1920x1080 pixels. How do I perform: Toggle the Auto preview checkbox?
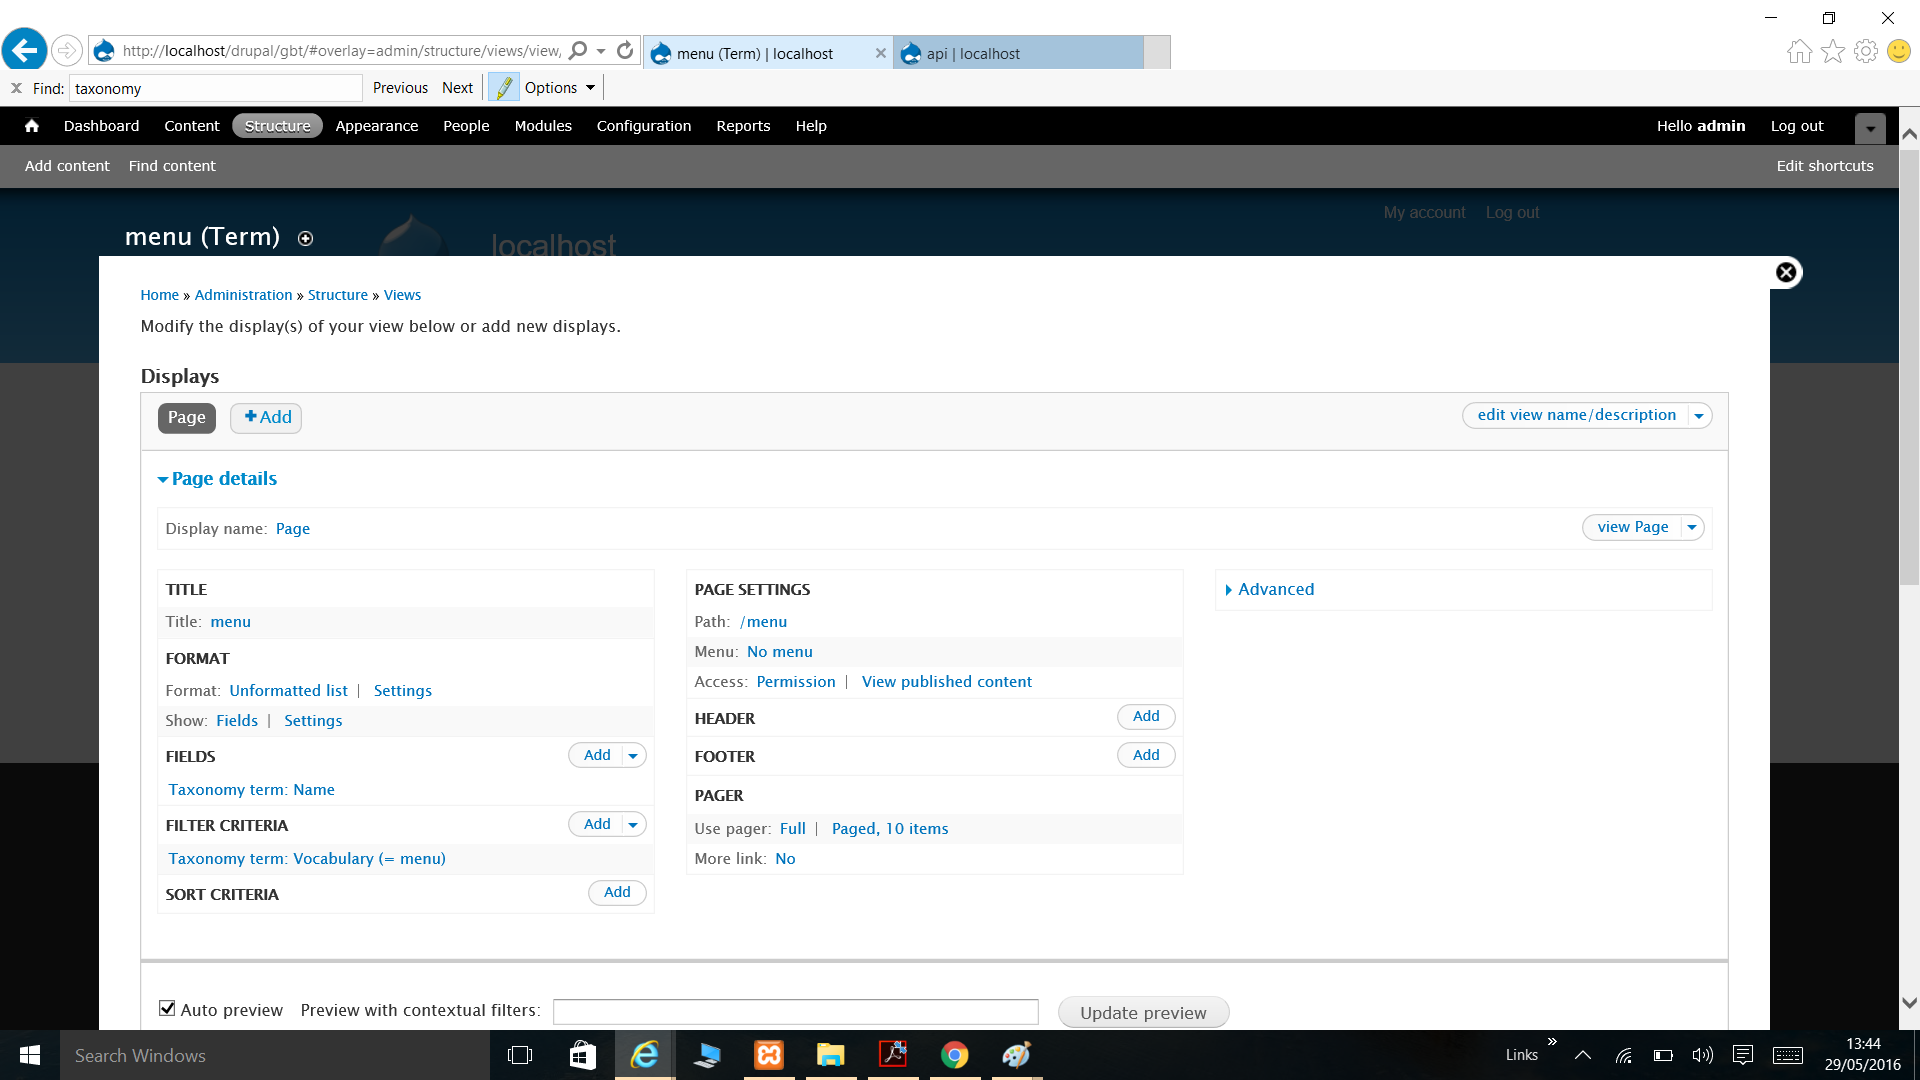tap(168, 1009)
